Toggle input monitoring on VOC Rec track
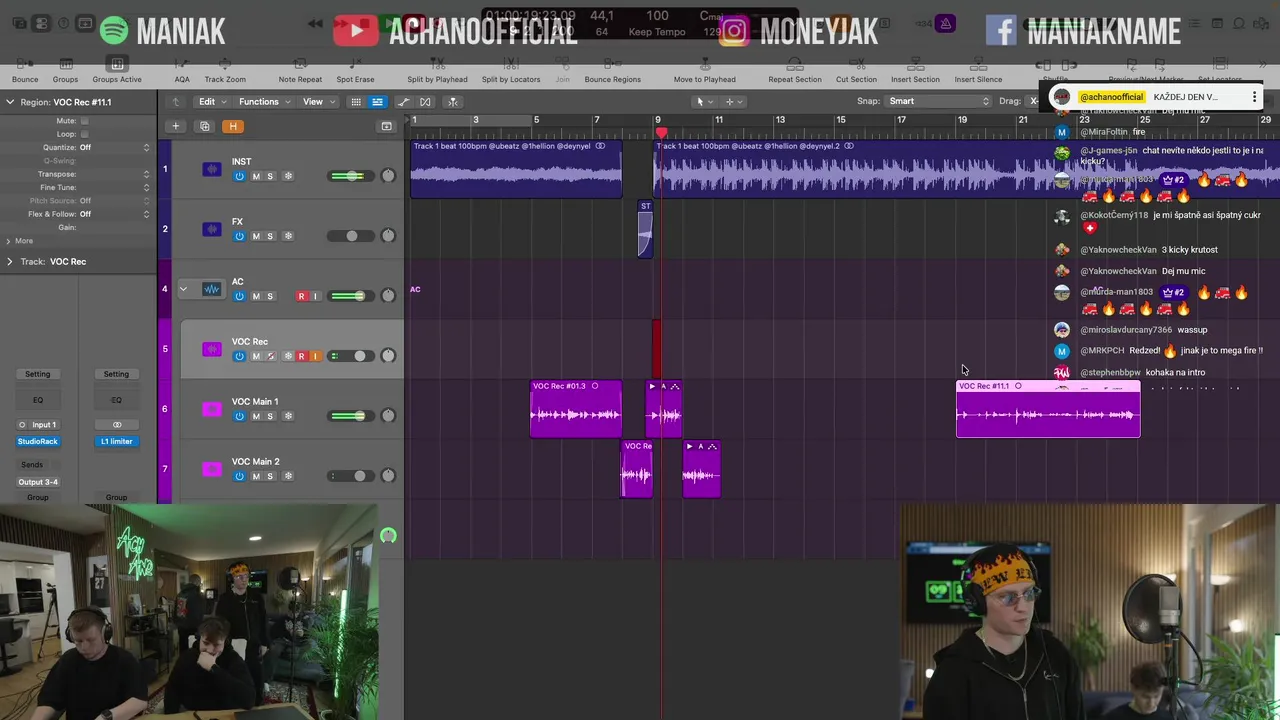 pos(315,356)
